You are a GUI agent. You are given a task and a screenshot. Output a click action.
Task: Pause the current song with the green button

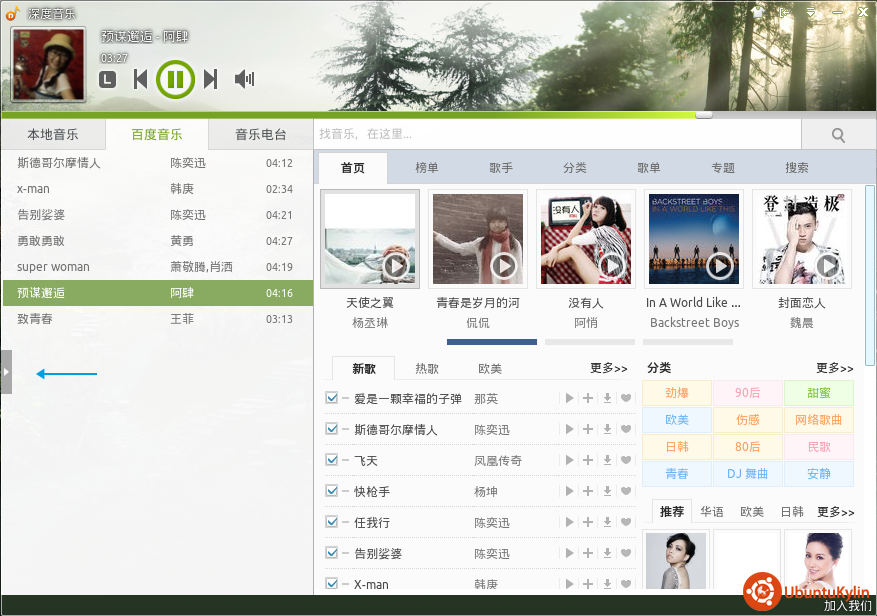click(175, 79)
